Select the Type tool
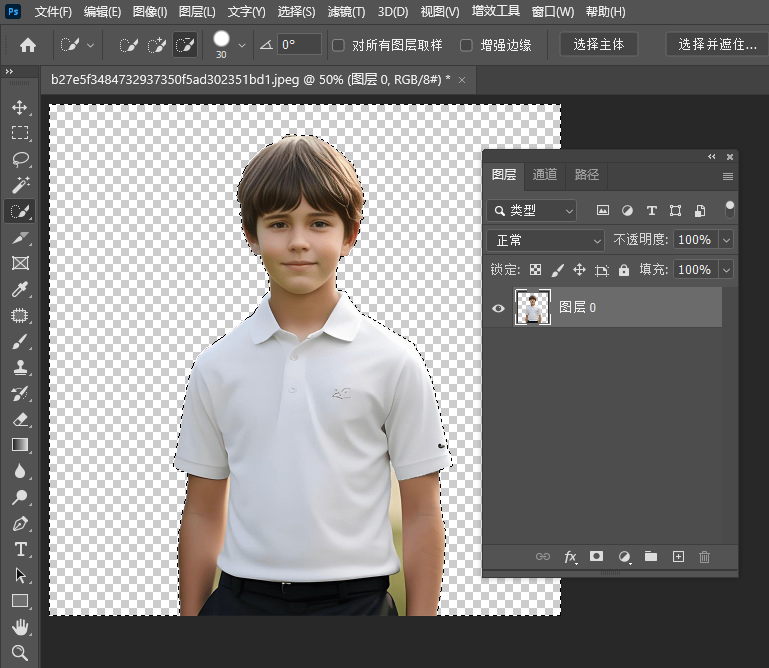769x668 pixels. pyautogui.click(x=20, y=549)
